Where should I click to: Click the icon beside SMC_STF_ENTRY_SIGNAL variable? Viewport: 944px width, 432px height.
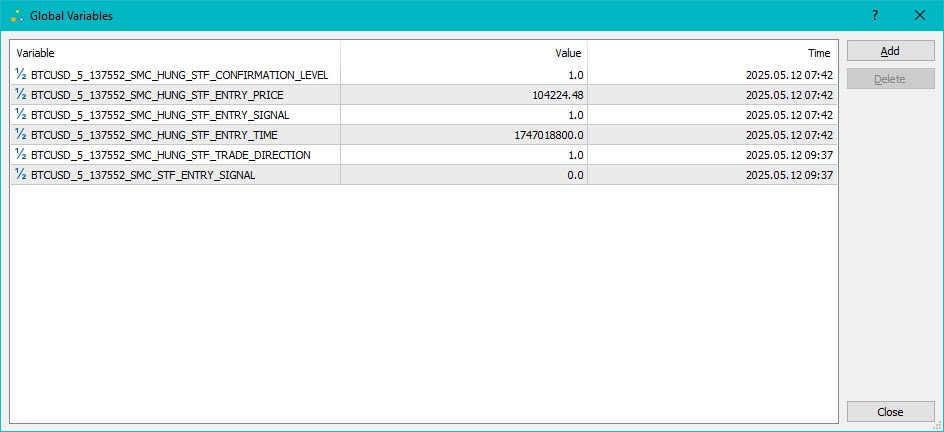pyautogui.click(x=21, y=175)
